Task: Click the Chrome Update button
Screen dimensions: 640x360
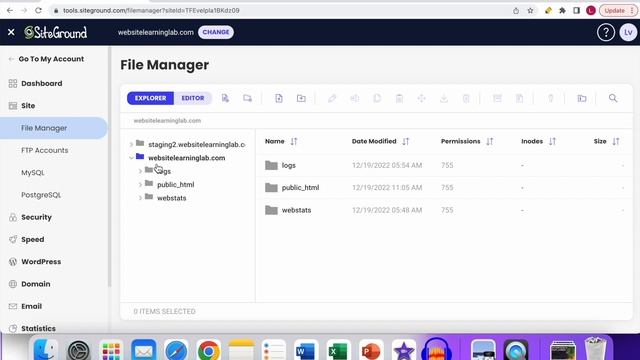Action: [x=618, y=11]
